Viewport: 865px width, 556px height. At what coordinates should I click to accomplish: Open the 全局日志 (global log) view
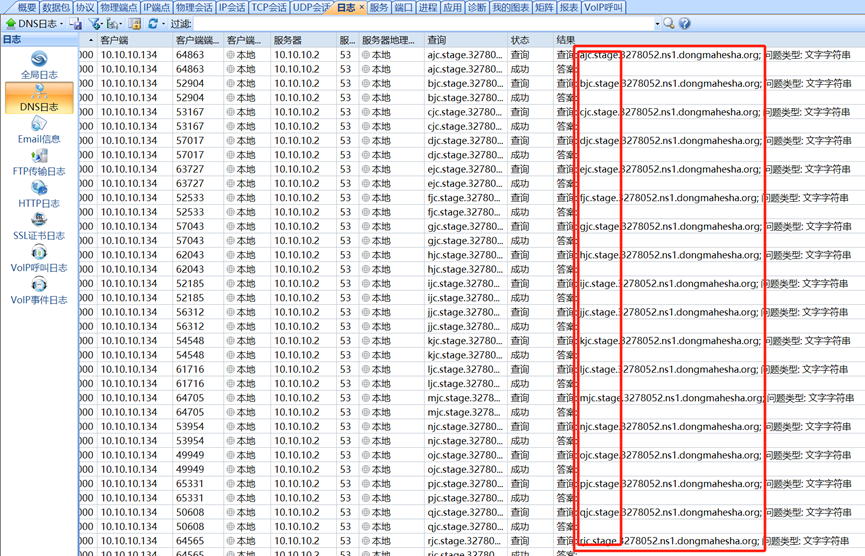coord(39,65)
